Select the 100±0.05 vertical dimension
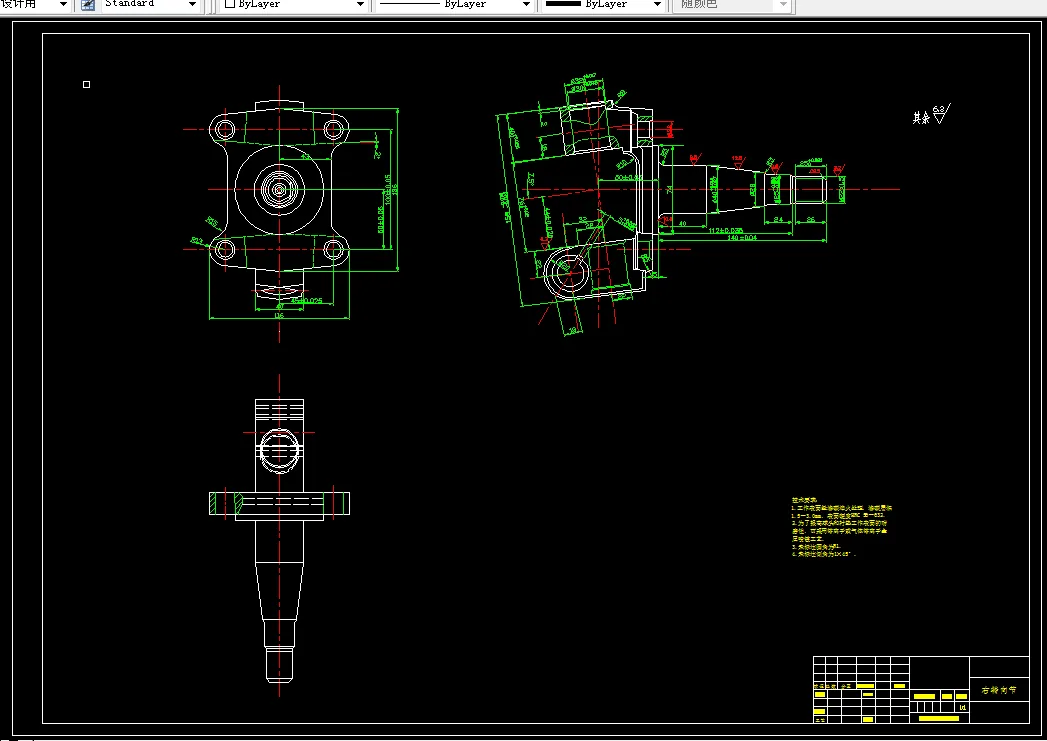This screenshot has width=1047, height=741. click(387, 190)
